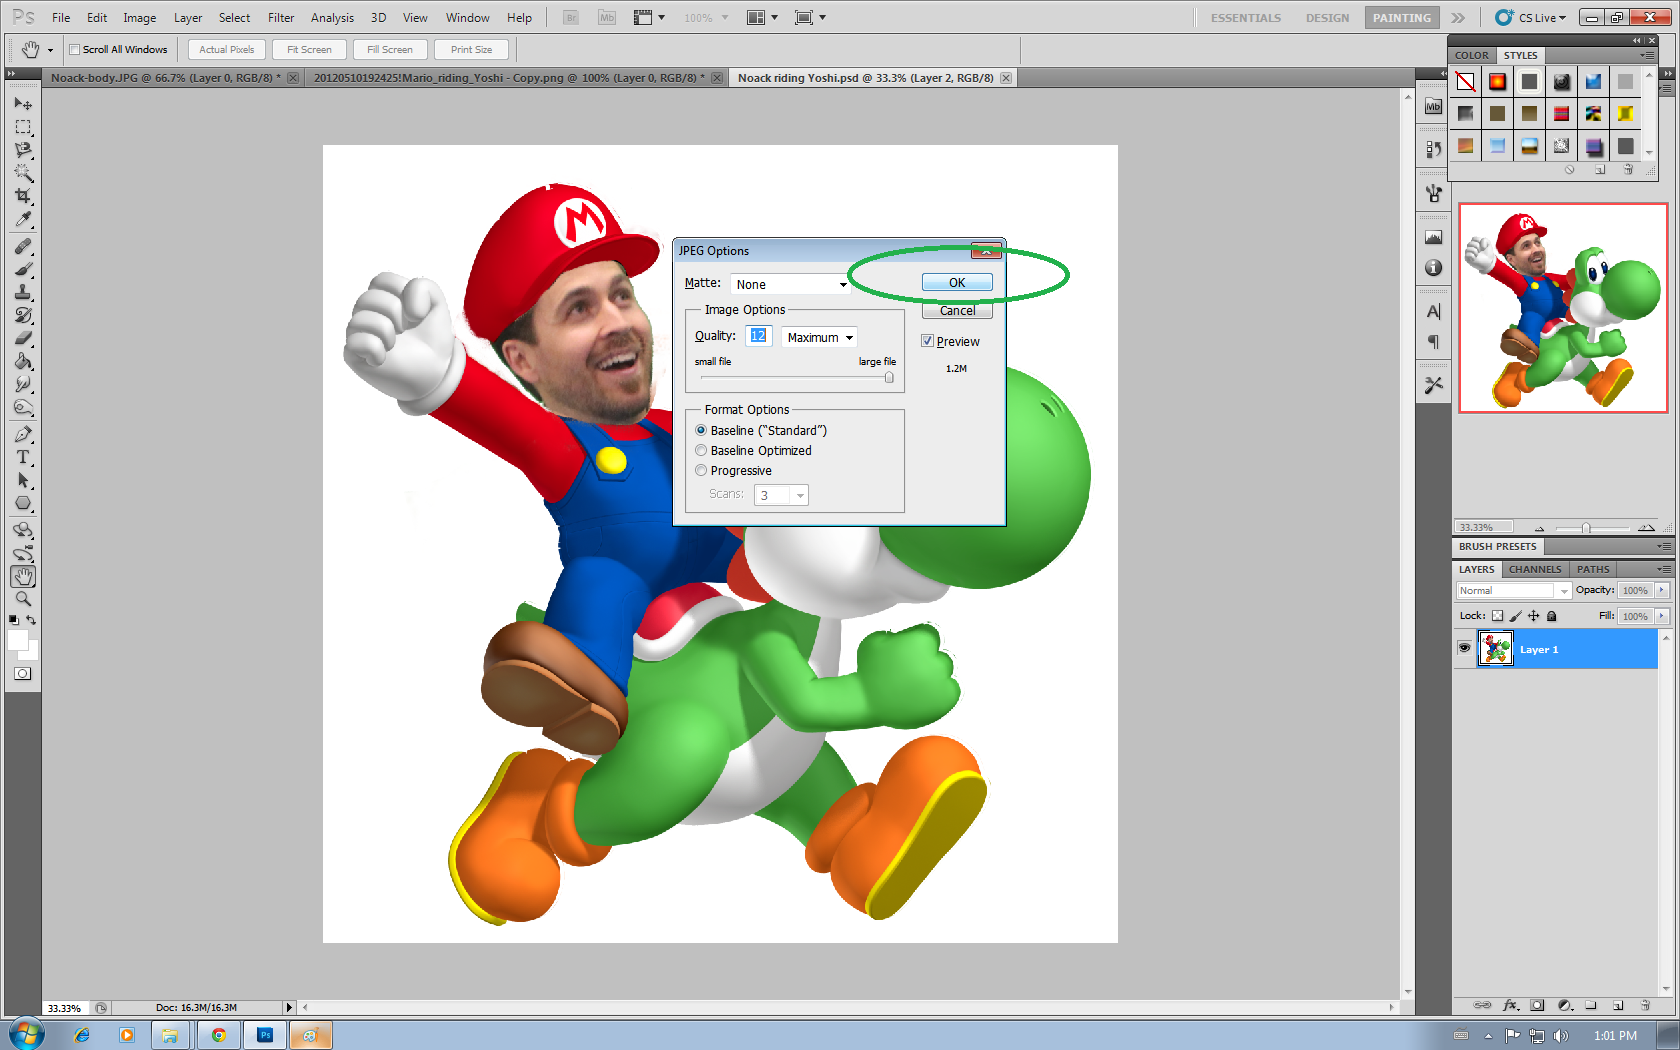This screenshot has height=1050, width=1680.
Task: Swap foreground and background colors
Action: tap(31, 620)
